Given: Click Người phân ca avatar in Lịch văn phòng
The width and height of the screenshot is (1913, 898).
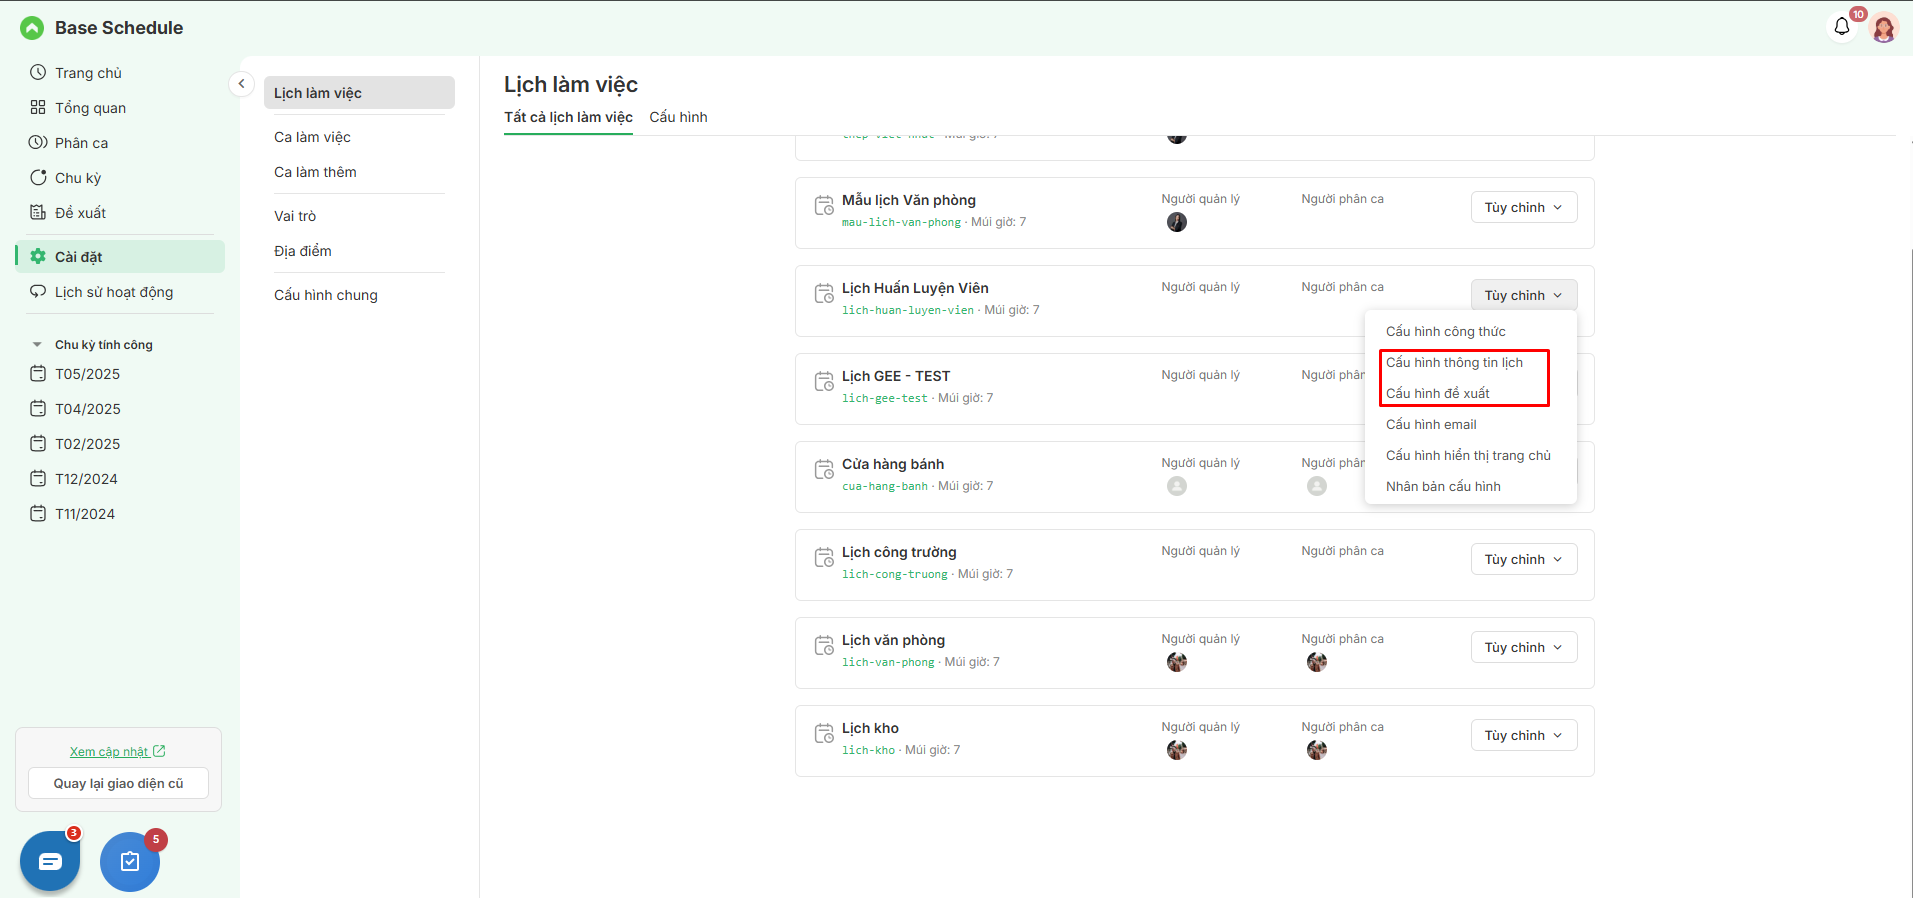Looking at the screenshot, I should 1317,662.
